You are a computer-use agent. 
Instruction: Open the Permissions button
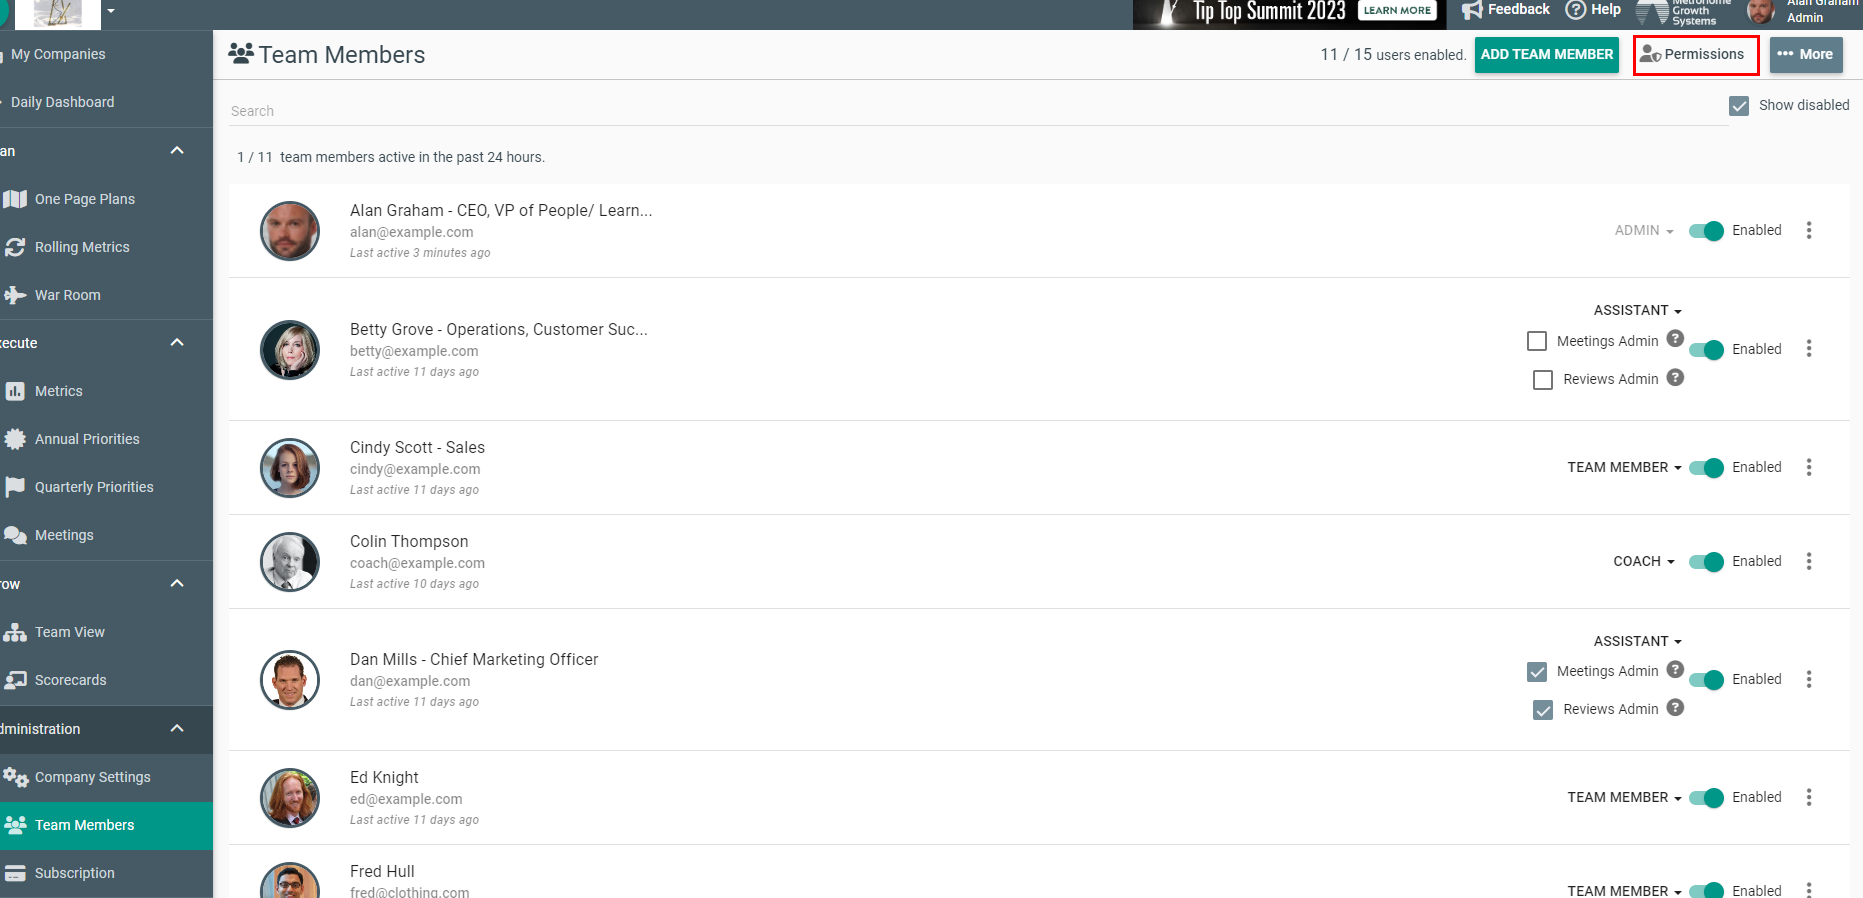pos(1695,55)
